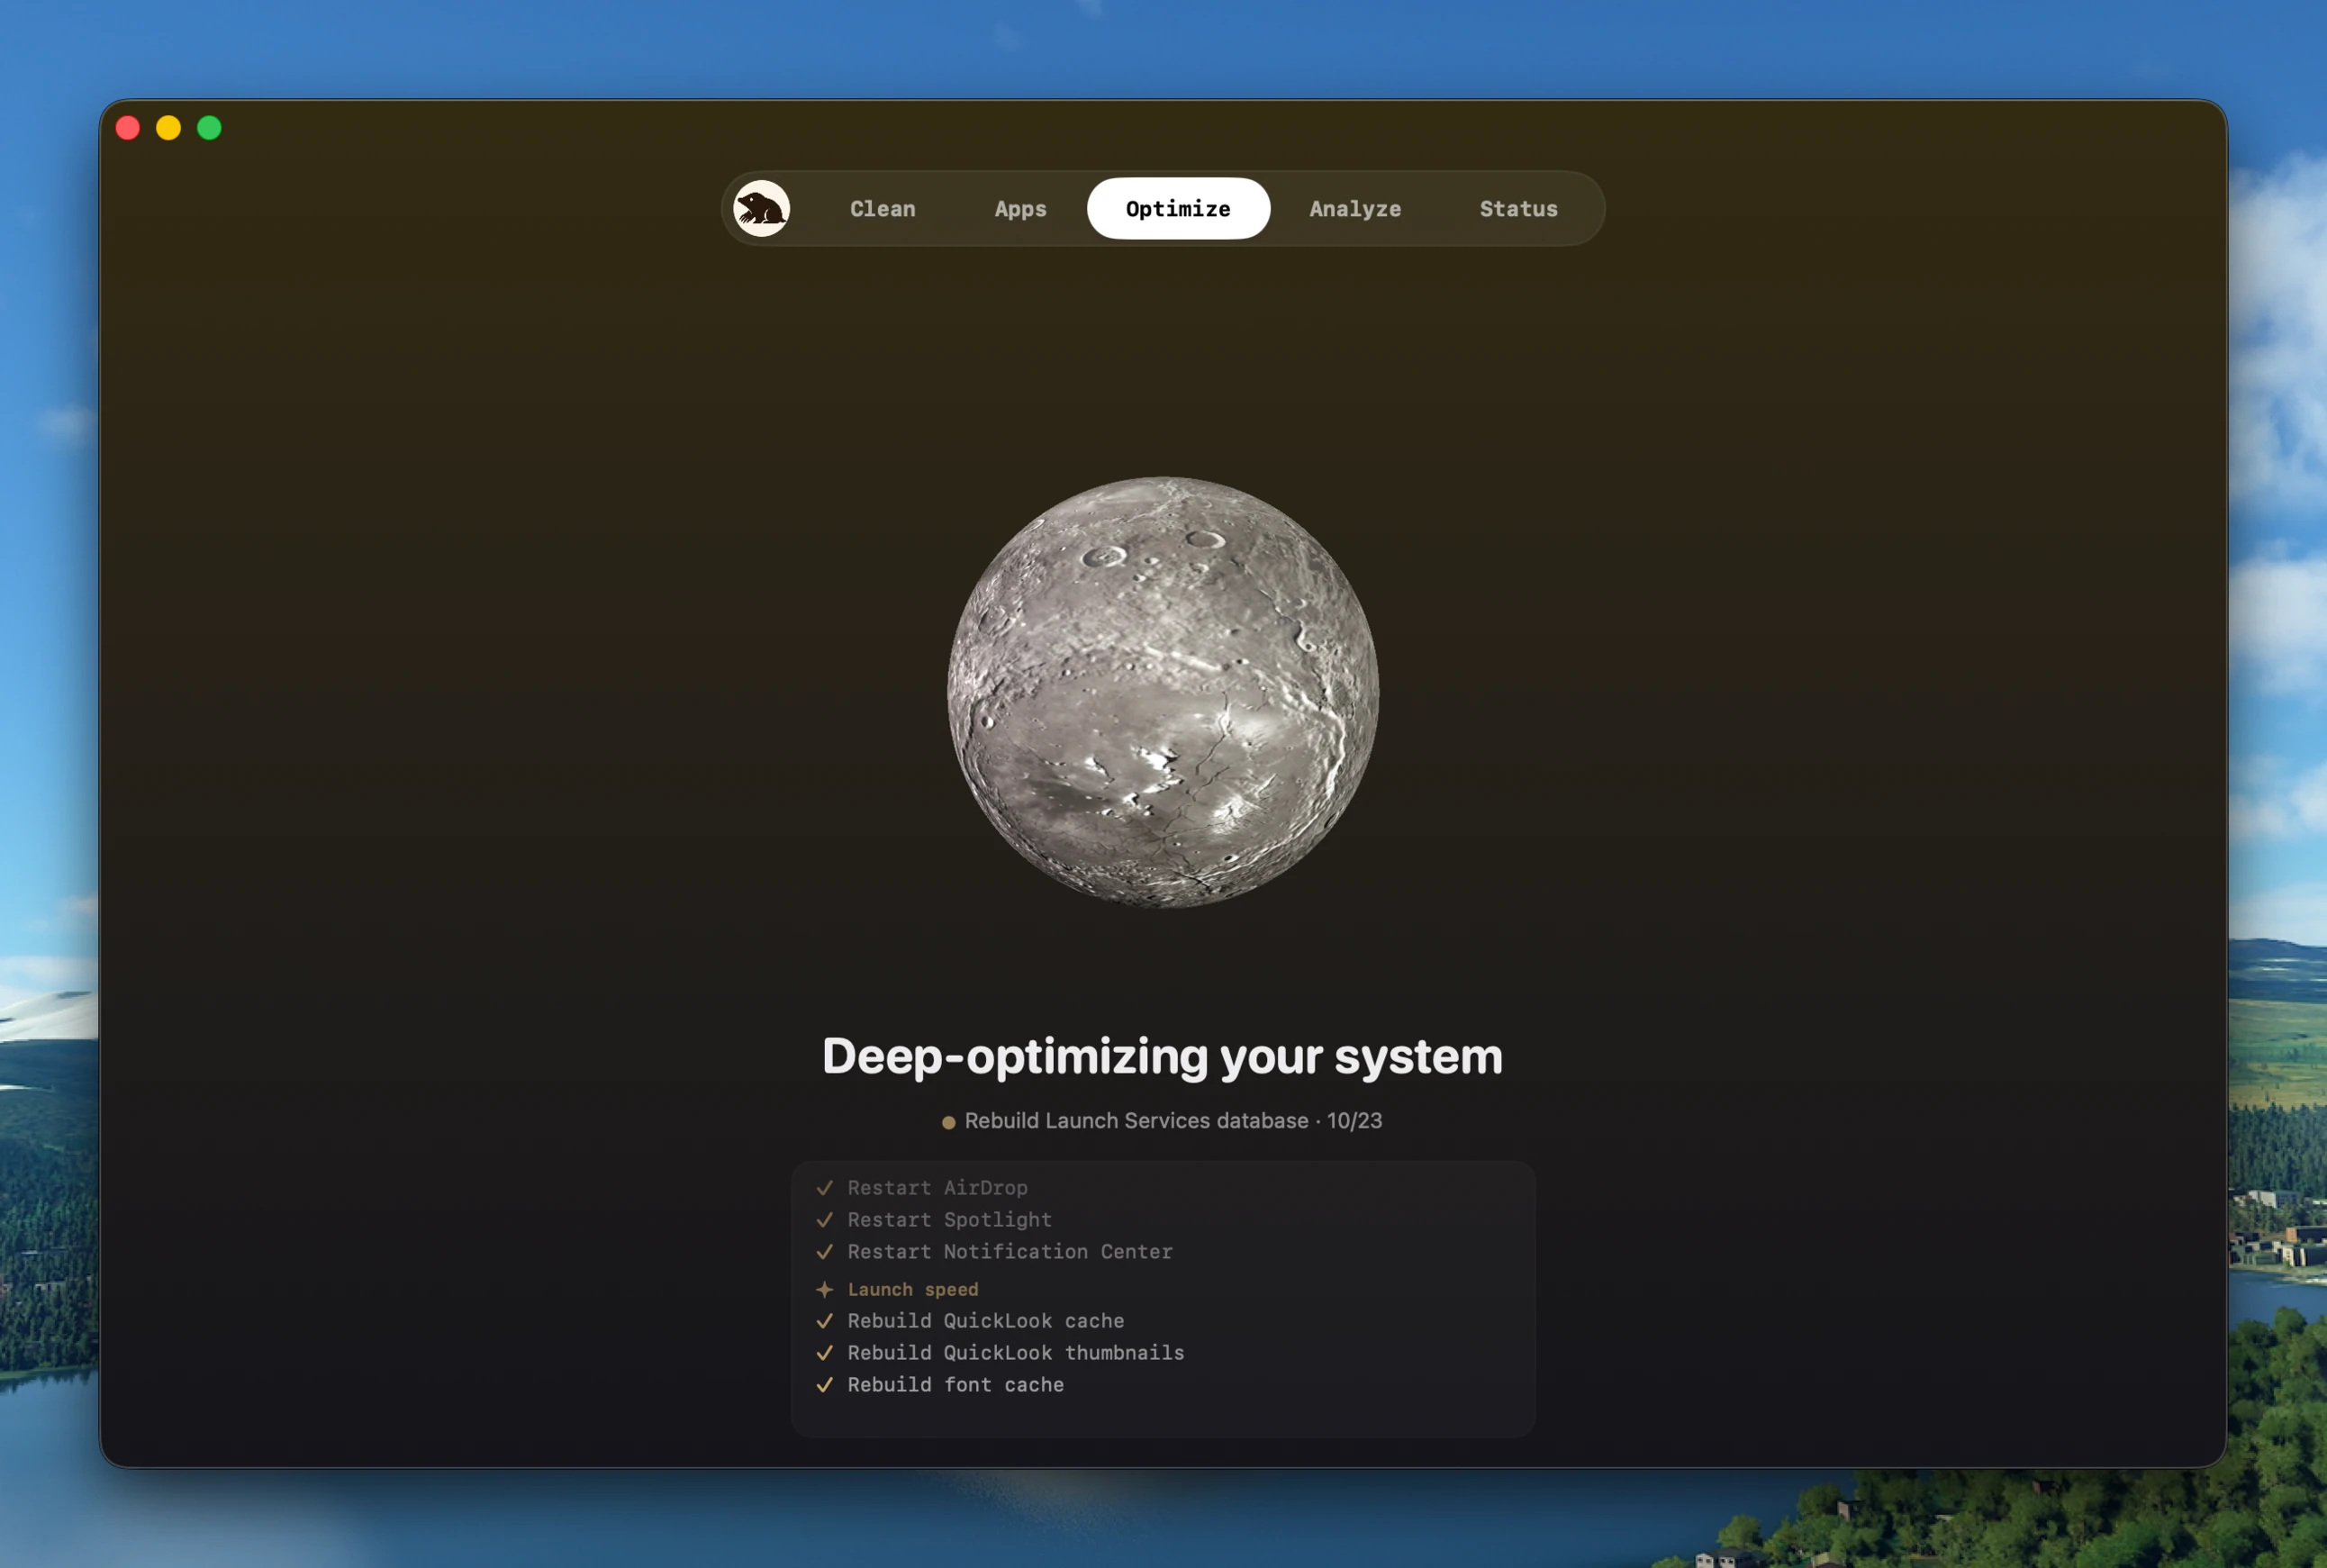Screen dimensions: 2327x1568
Task: Click the checkmark beside Rebuild QuickLook thumbnails
Action: [824, 1353]
